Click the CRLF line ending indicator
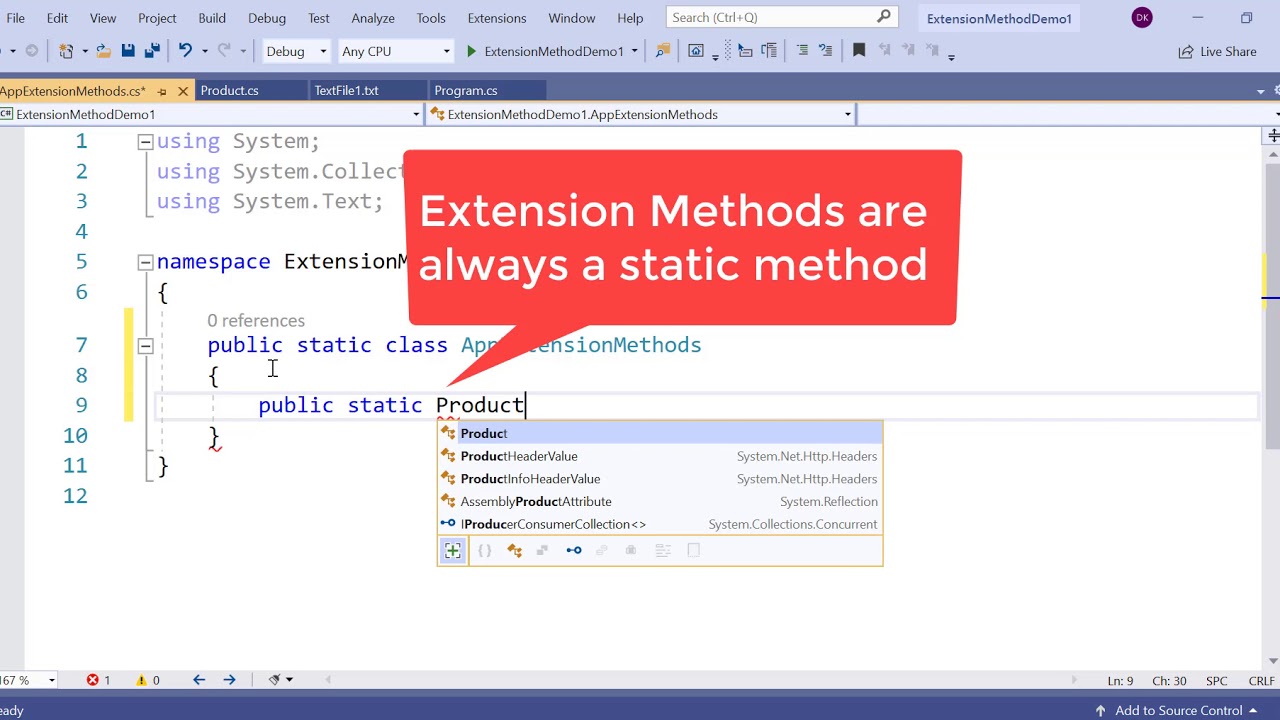The height and width of the screenshot is (720, 1280). coord(1261,680)
